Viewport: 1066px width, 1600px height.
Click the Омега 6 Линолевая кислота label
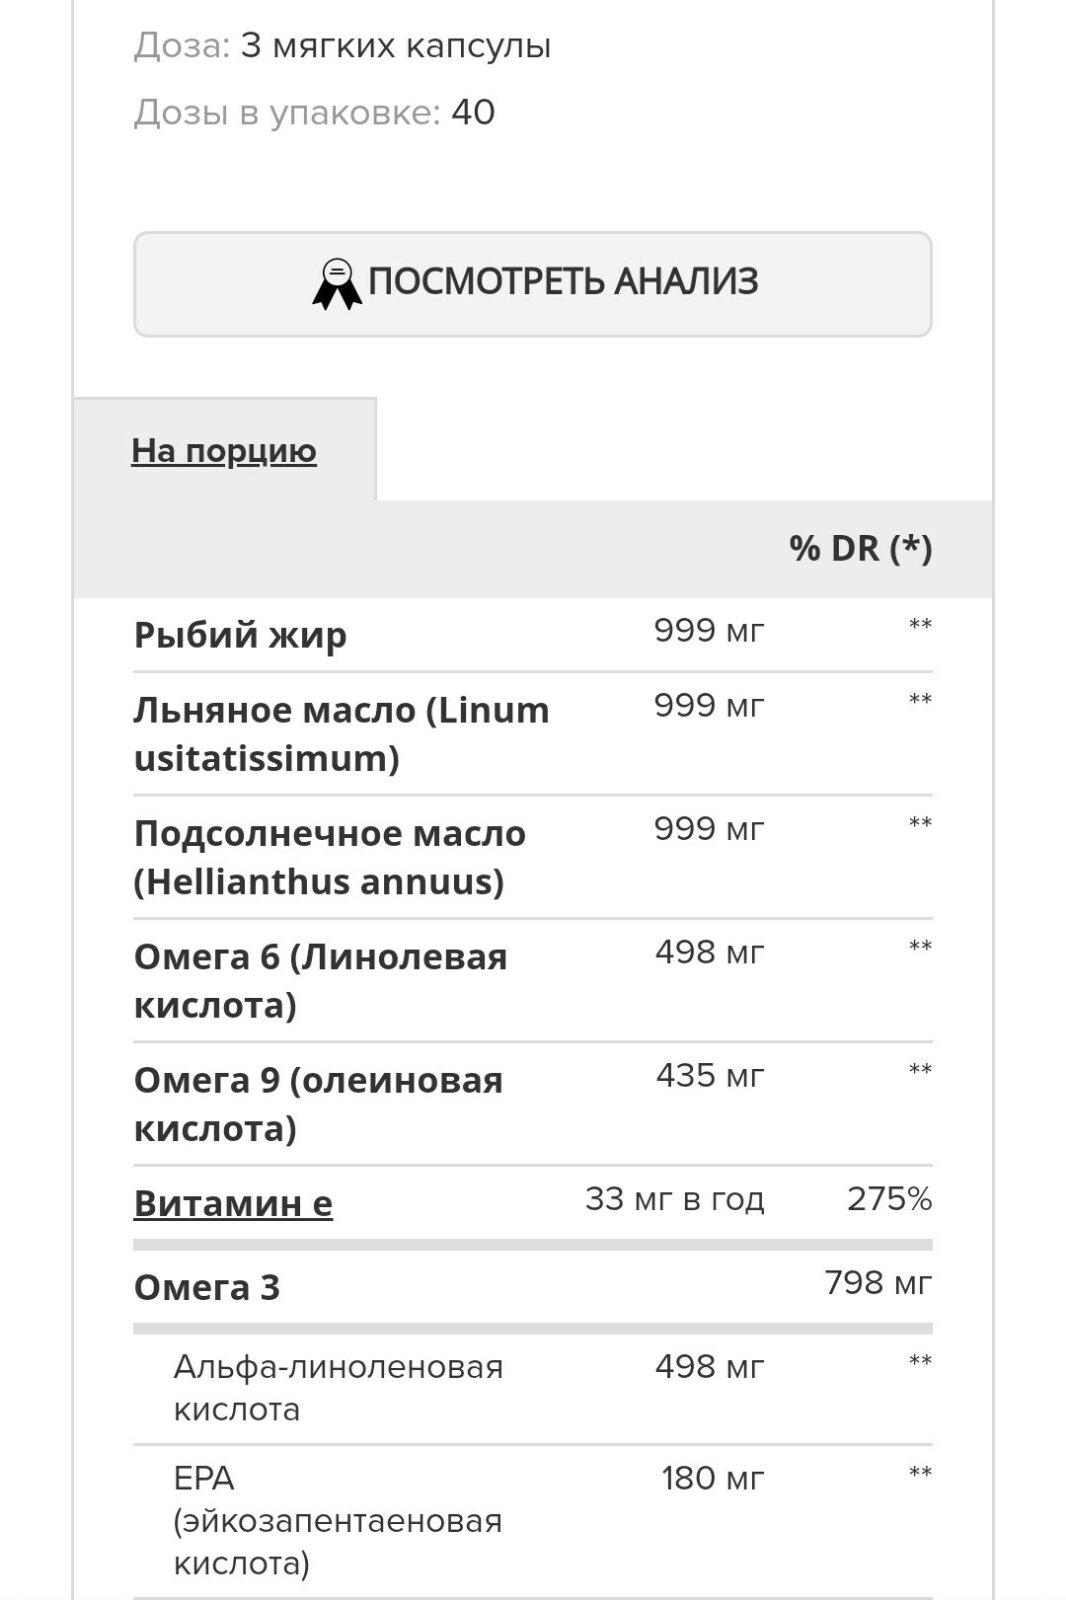(321, 981)
